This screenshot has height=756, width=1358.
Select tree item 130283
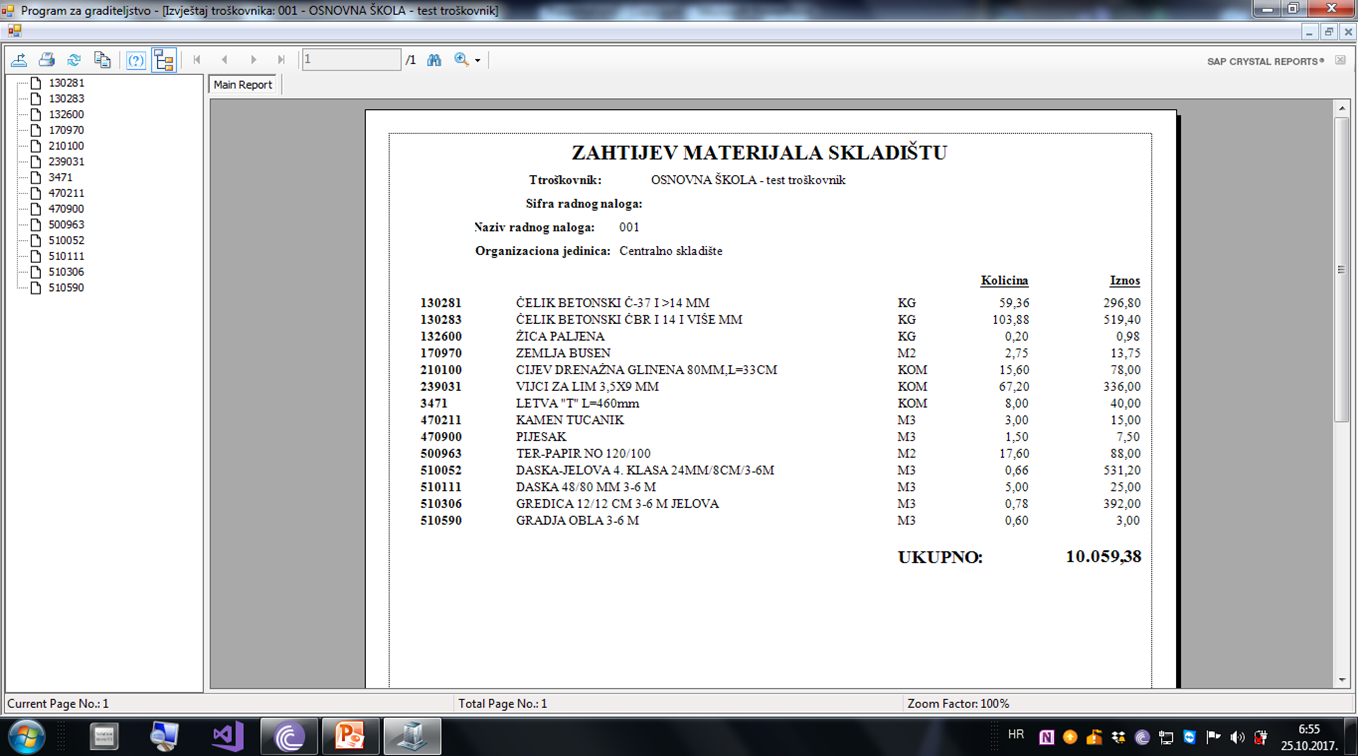66,99
